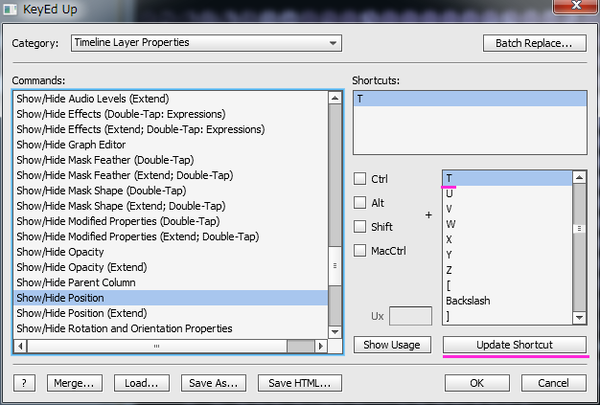Choose key Z in the key list
Image resolution: width=600 pixels, height=405 pixels.
507,270
